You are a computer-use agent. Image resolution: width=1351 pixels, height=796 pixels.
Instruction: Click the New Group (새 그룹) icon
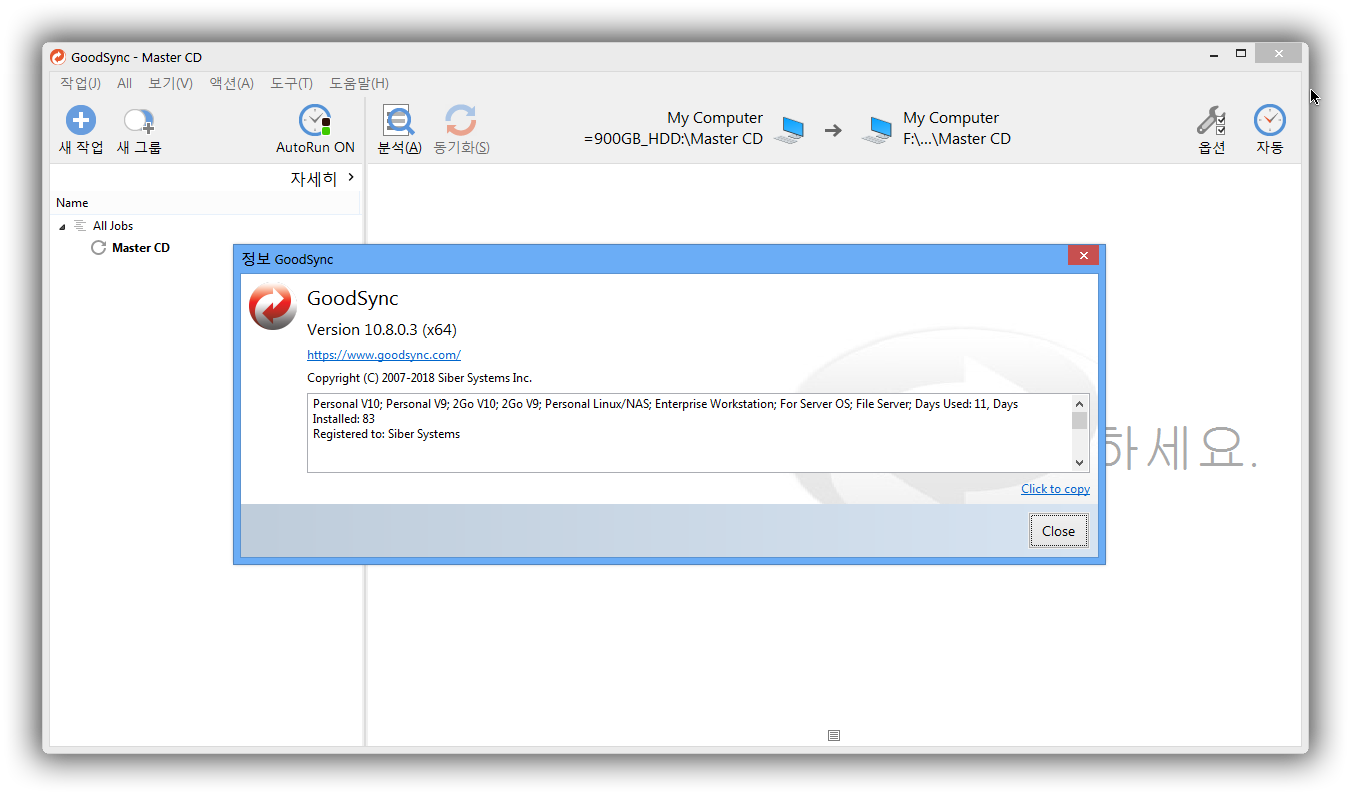pos(138,121)
